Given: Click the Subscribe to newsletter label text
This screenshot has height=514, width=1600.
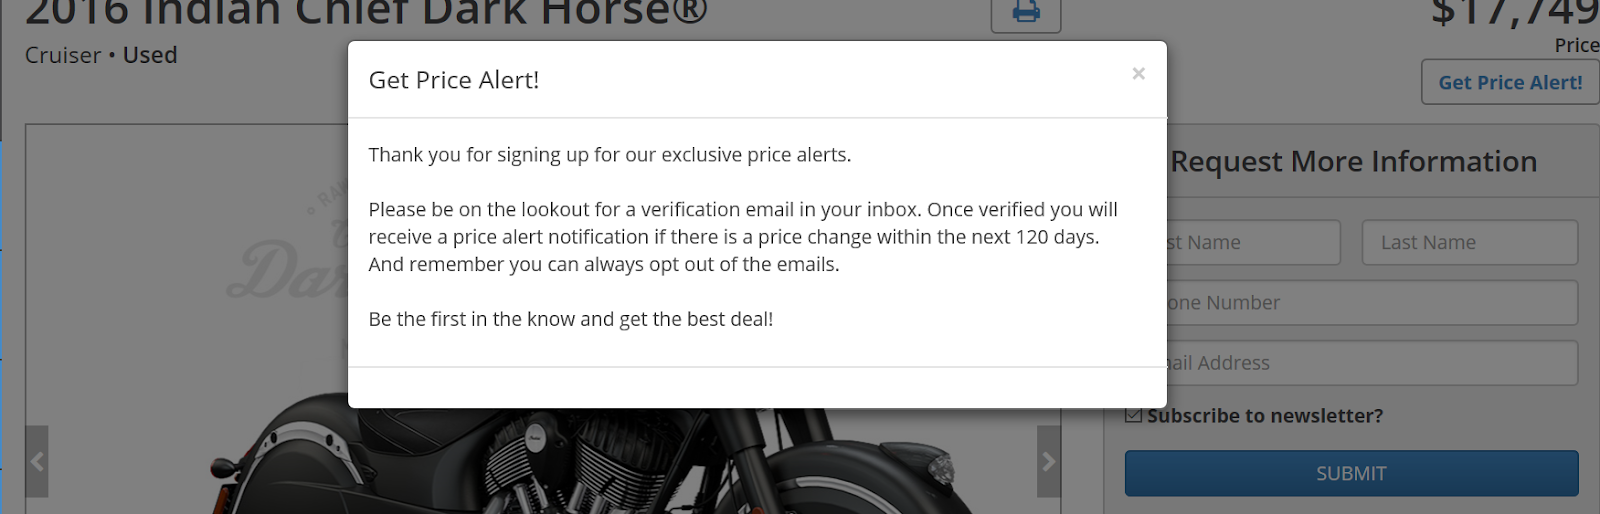Looking at the screenshot, I should [1265, 416].
